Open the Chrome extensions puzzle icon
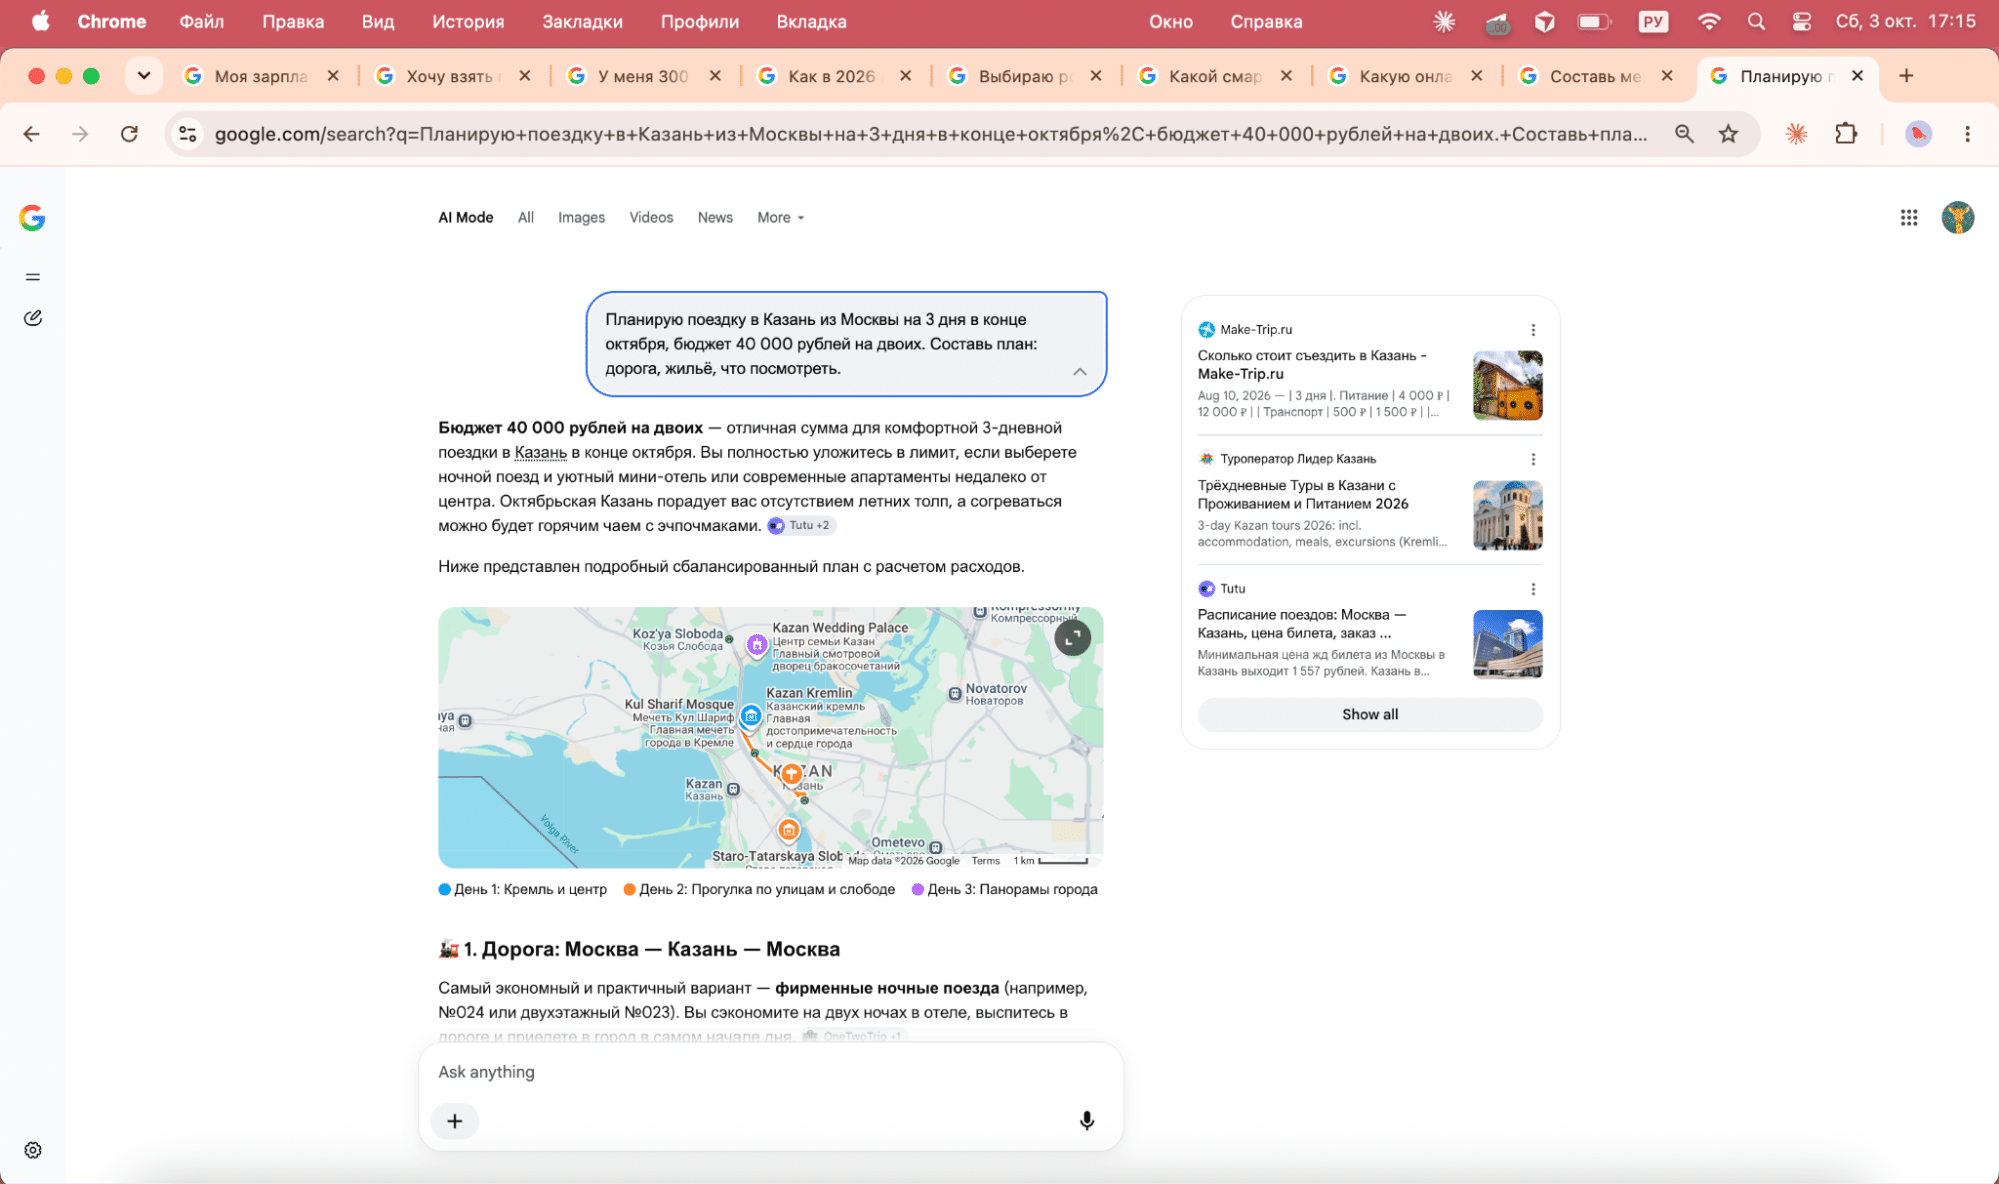Image resolution: width=1999 pixels, height=1184 pixels. coord(1846,134)
